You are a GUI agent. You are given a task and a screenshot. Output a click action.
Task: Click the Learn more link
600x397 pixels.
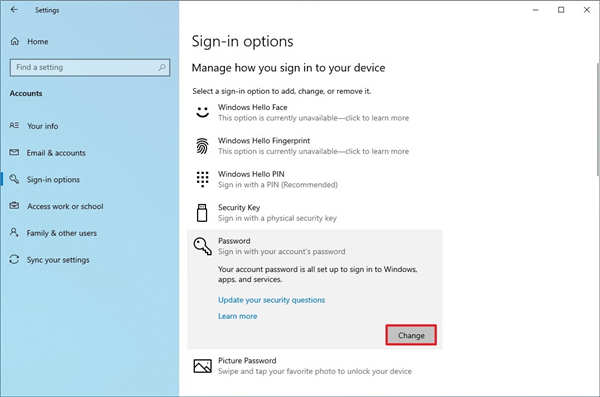pos(238,316)
